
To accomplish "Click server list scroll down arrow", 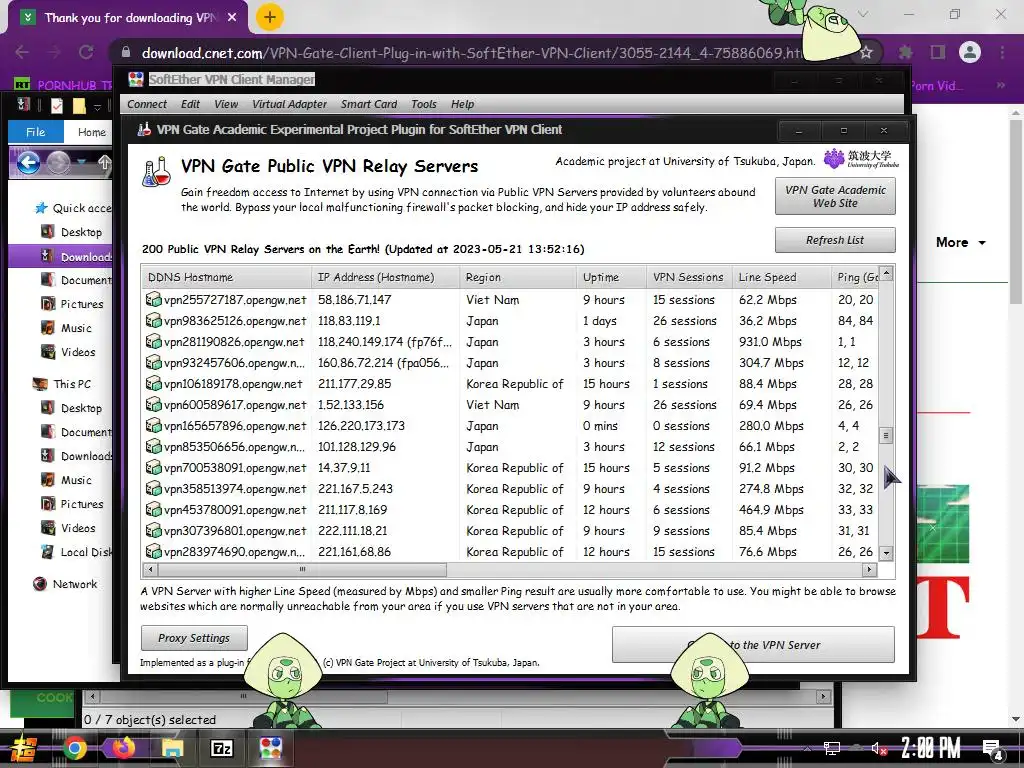I will click(886, 553).
